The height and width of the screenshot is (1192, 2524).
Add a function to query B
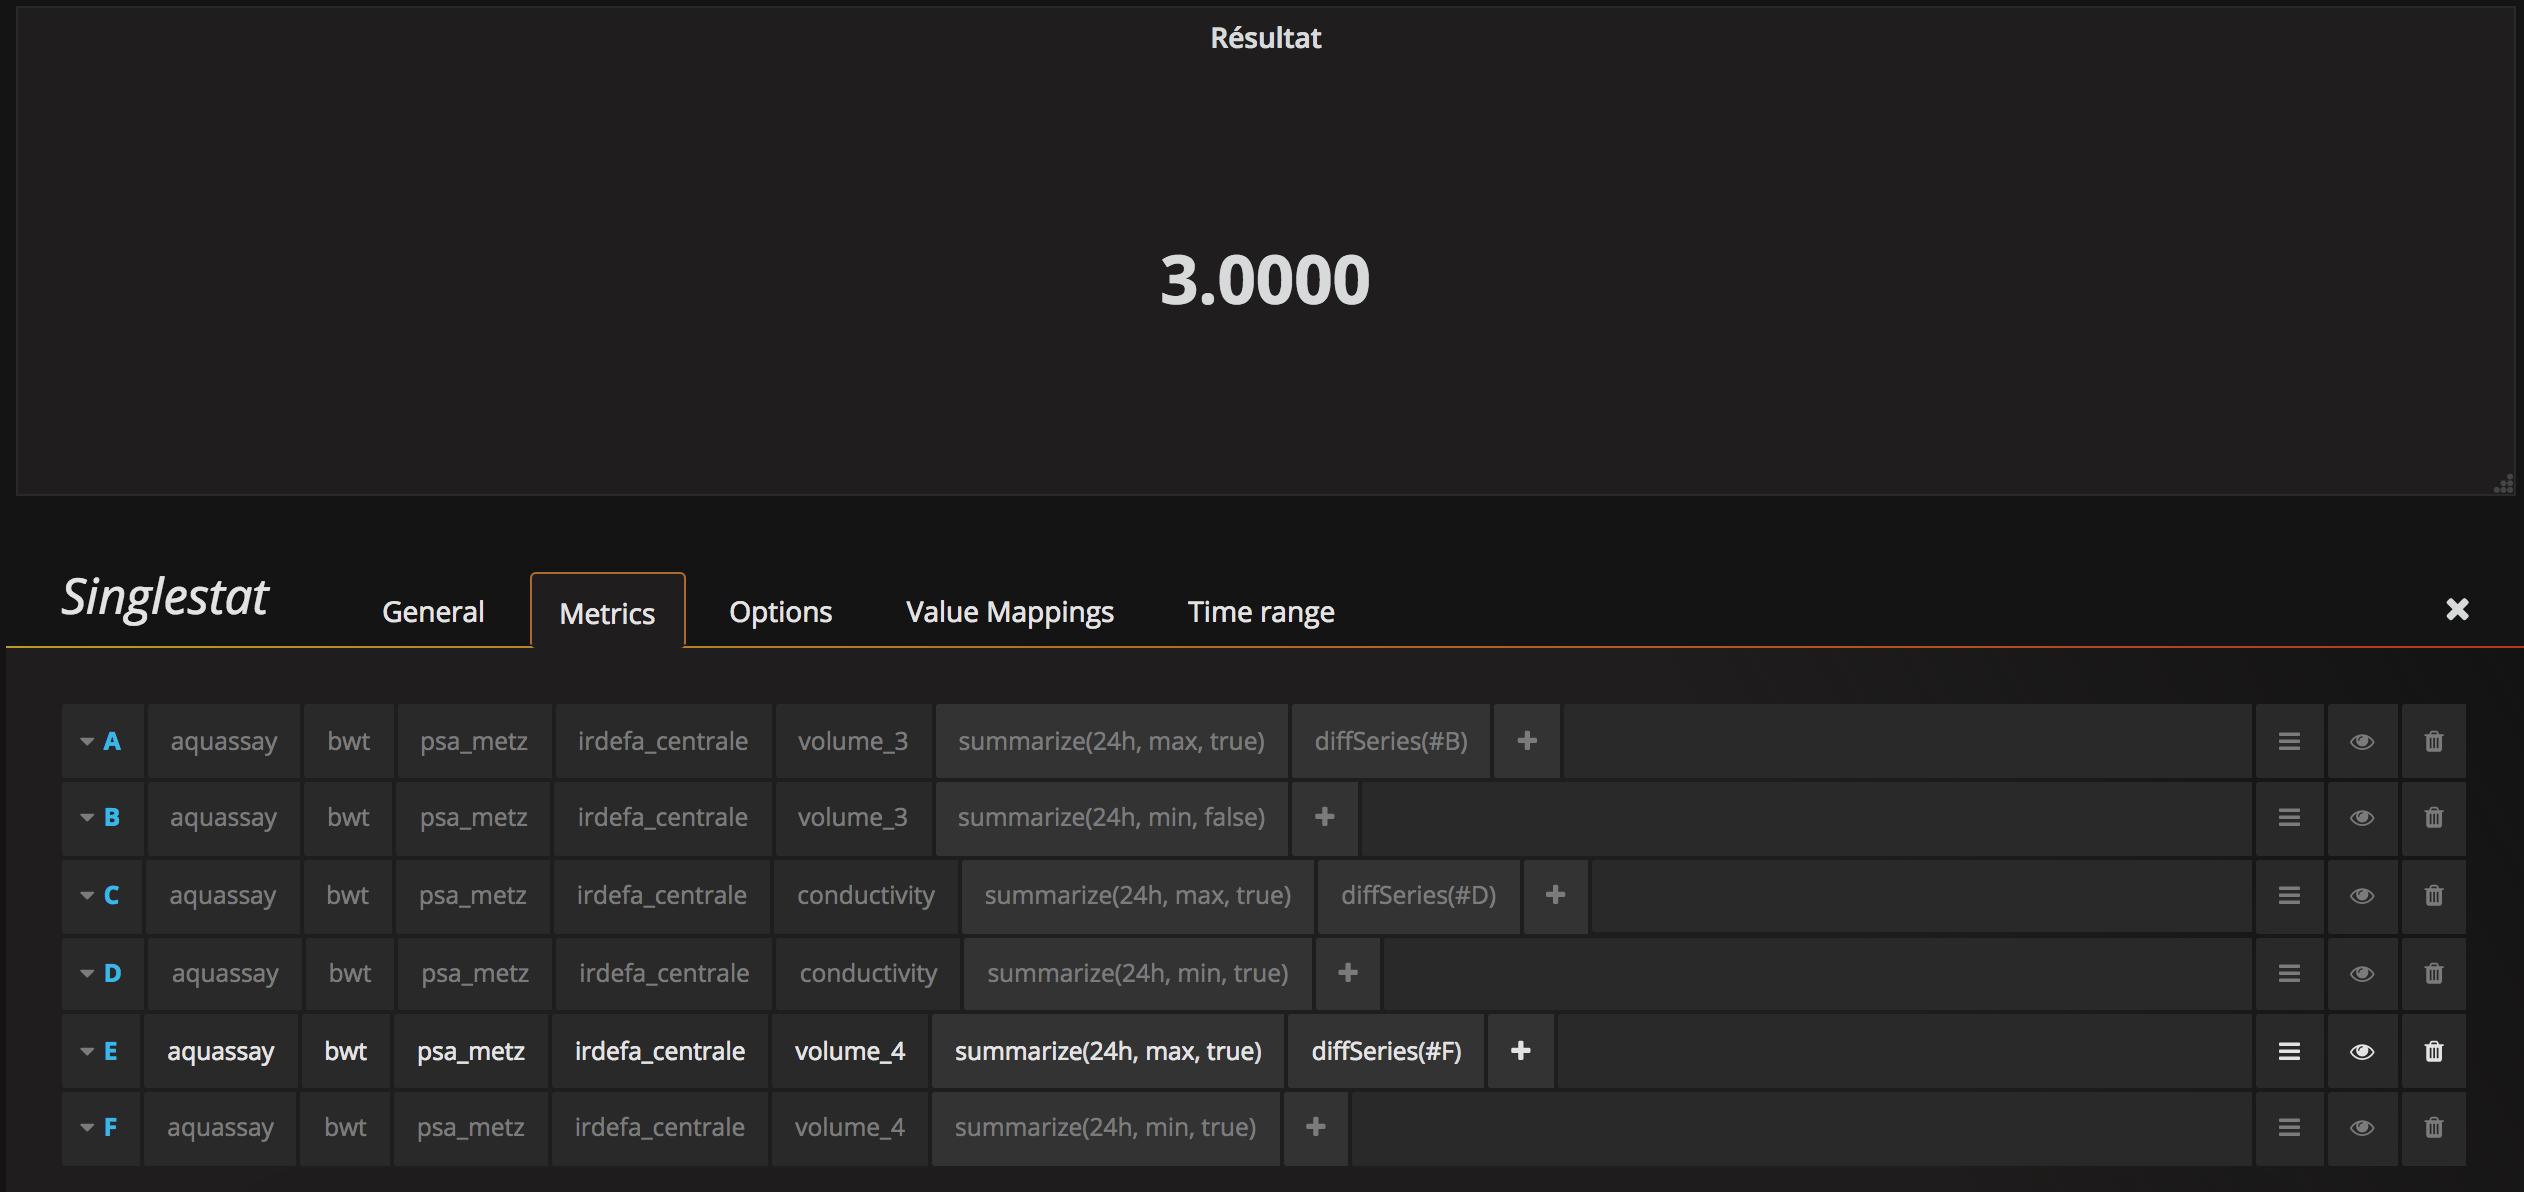tap(1325, 817)
